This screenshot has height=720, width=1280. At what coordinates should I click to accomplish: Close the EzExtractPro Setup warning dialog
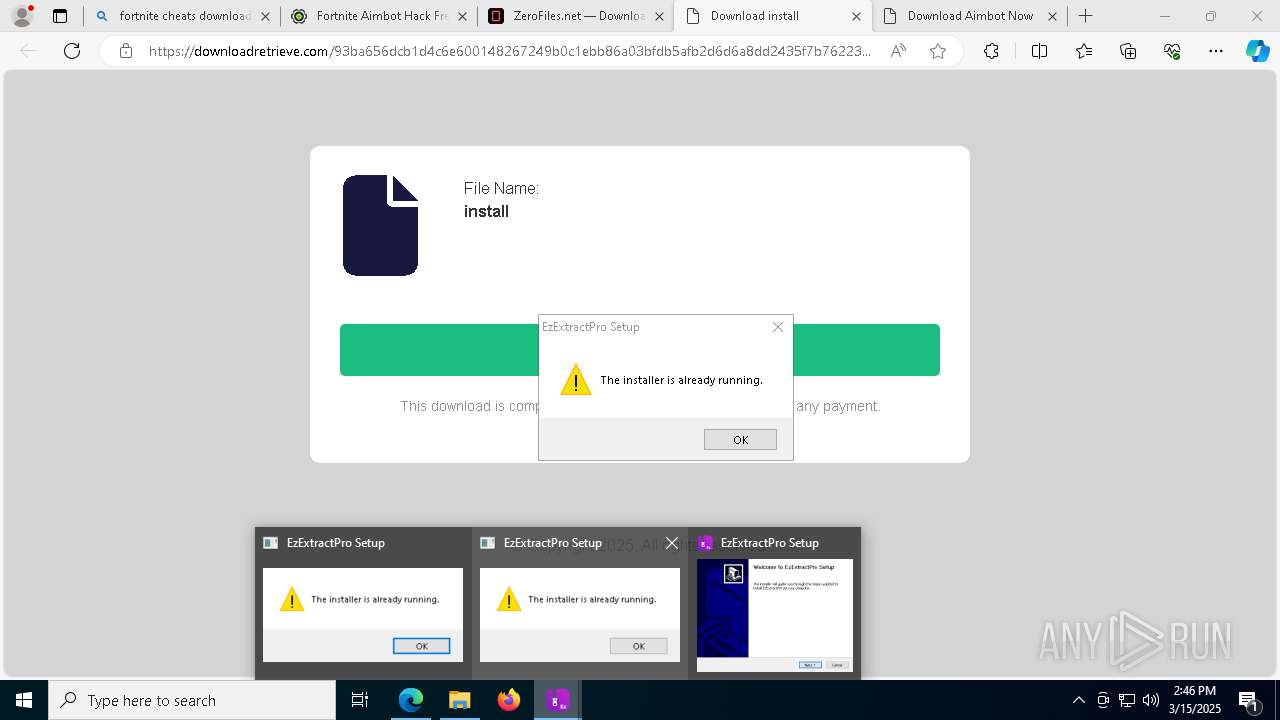[x=778, y=327]
